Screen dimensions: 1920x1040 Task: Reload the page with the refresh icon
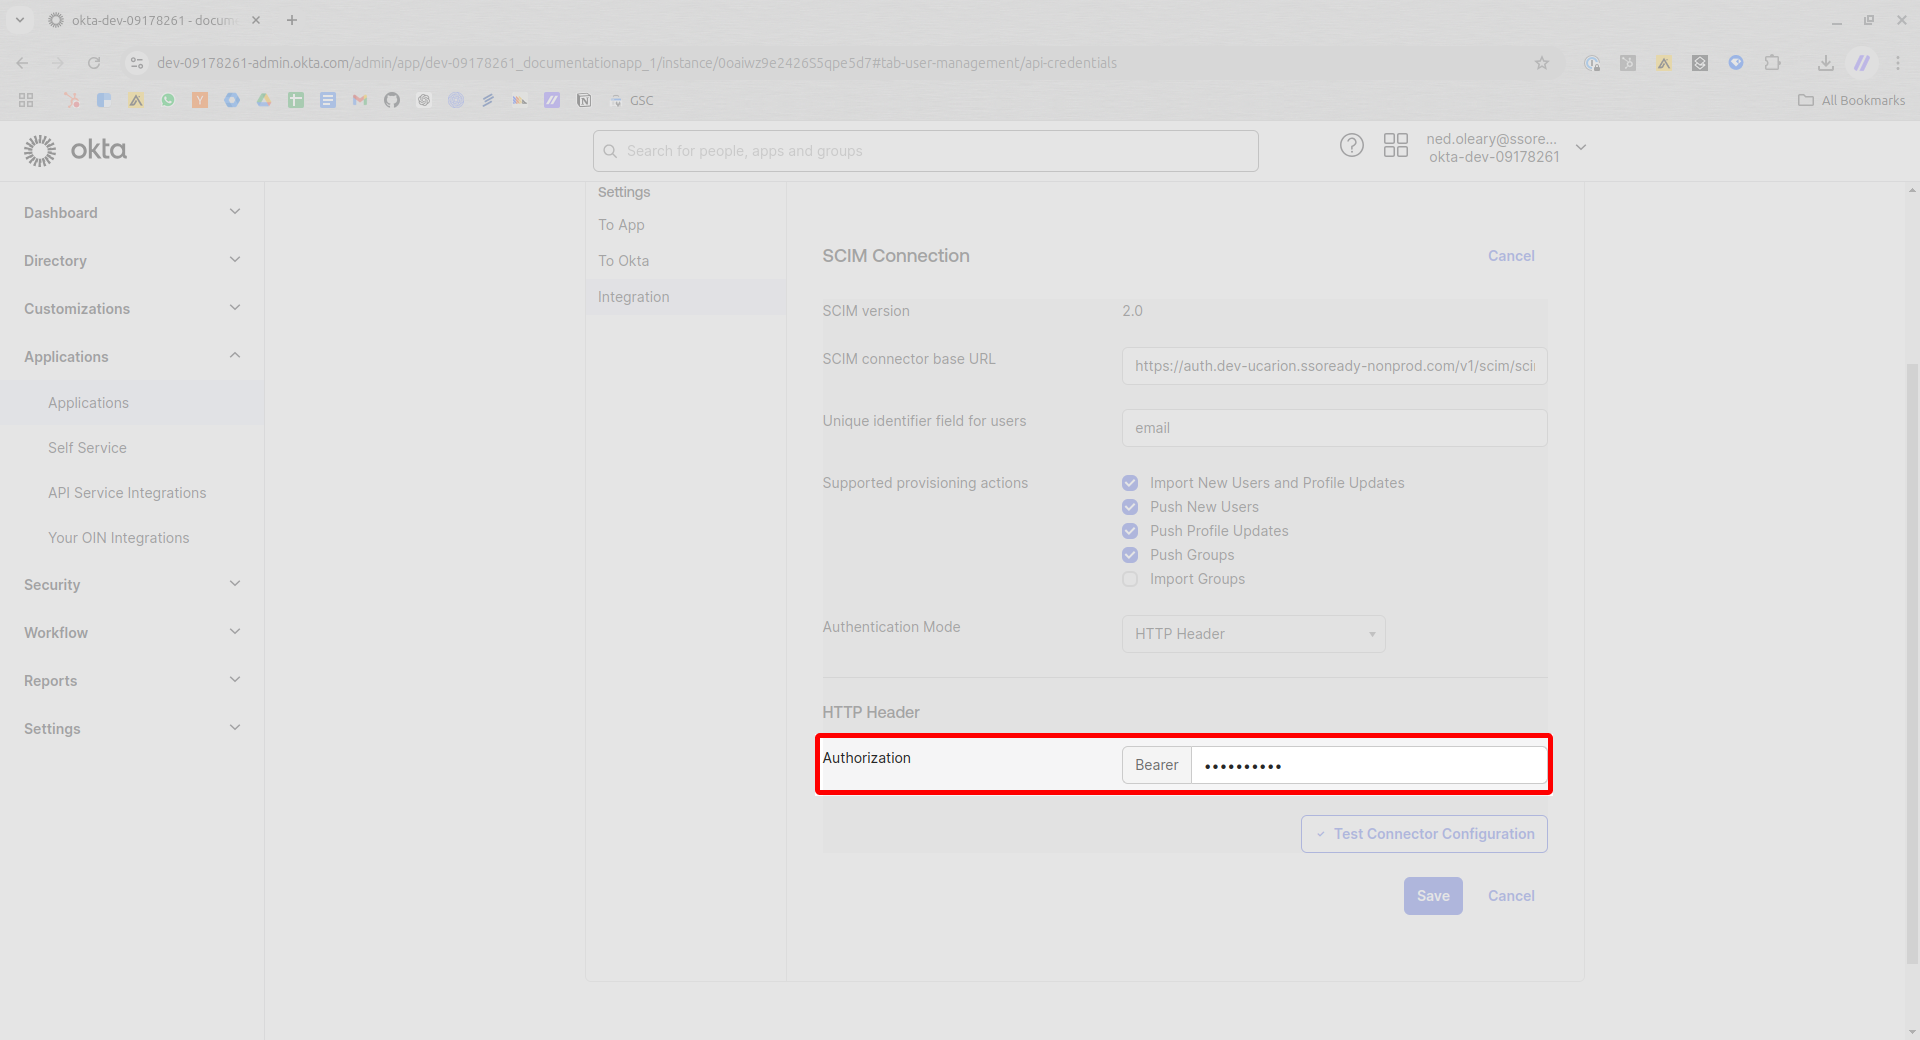pos(94,63)
